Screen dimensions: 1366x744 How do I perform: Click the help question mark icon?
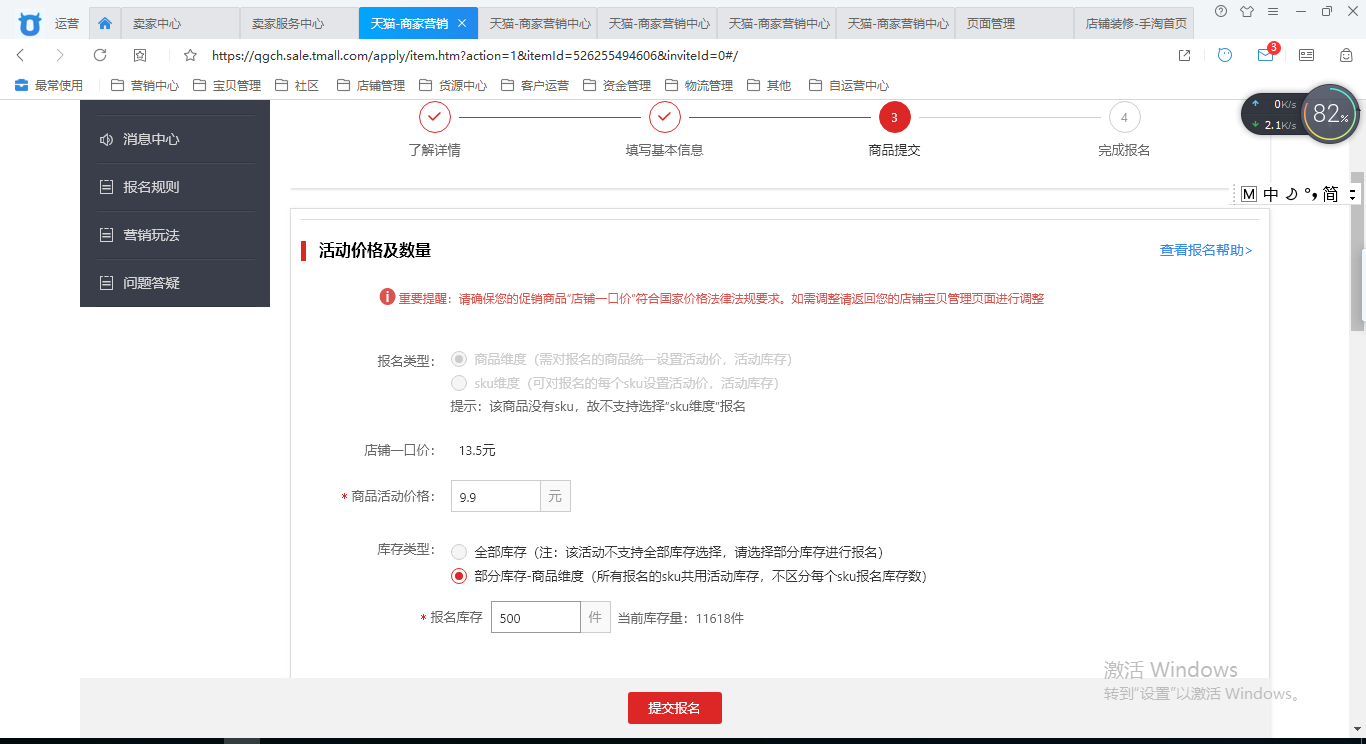(x=1221, y=11)
